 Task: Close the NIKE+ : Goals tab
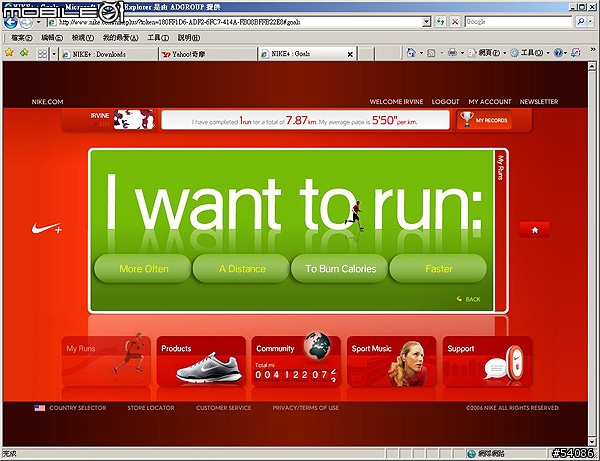350,54
